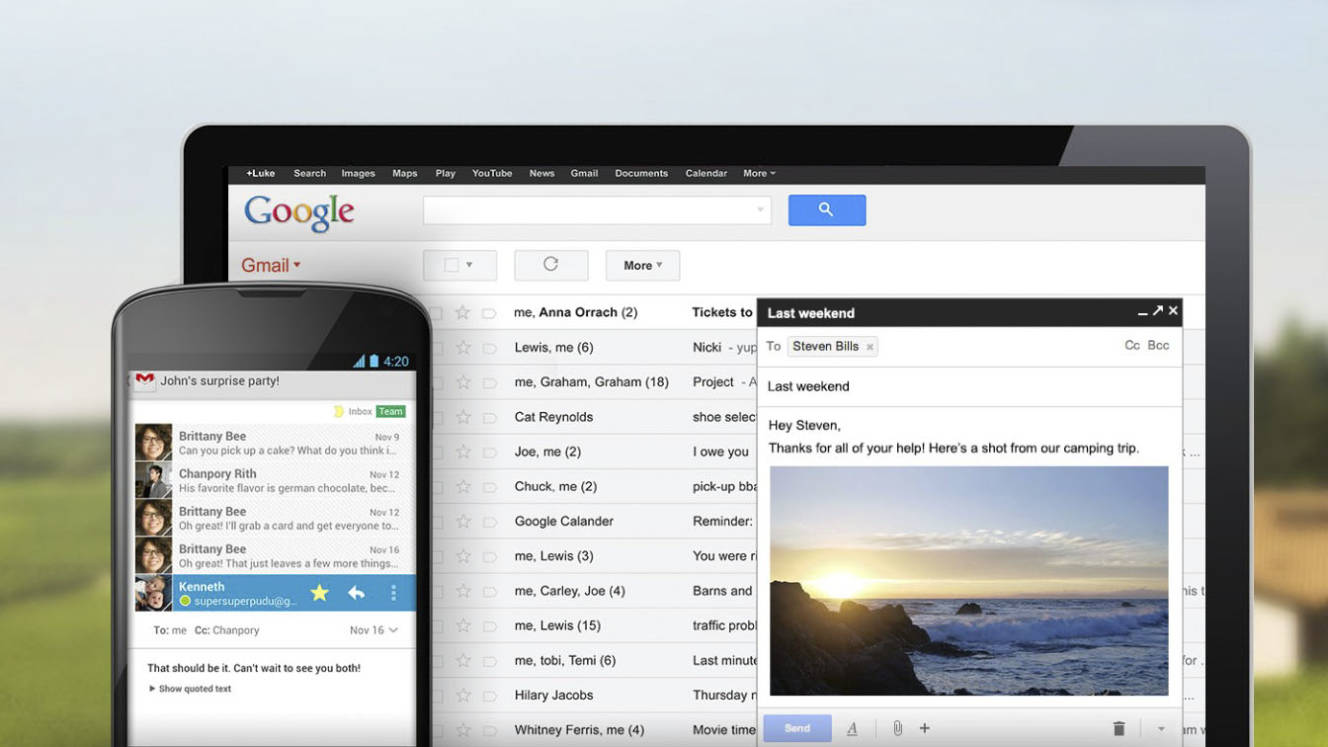Tap Chanpory Rith's Nov 12 message on phone

[274, 480]
